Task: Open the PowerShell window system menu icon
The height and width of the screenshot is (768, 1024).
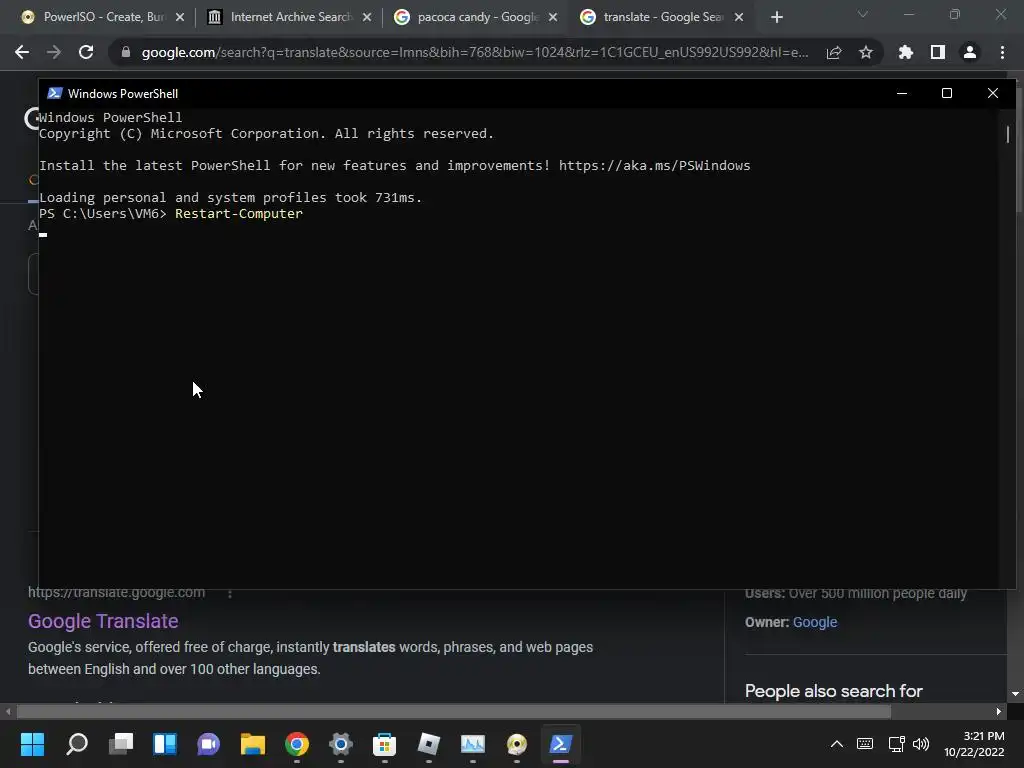Action: click(x=55, y=93)
